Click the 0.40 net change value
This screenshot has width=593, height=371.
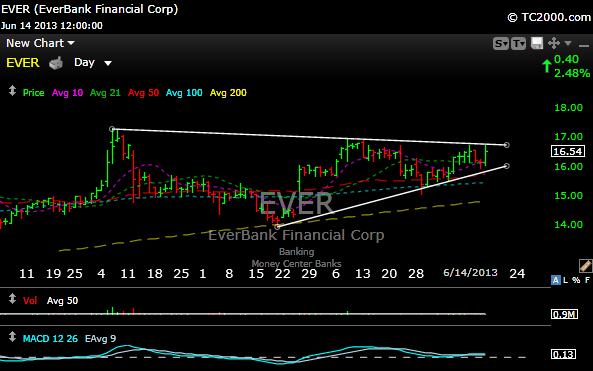[x=566, y=59]
